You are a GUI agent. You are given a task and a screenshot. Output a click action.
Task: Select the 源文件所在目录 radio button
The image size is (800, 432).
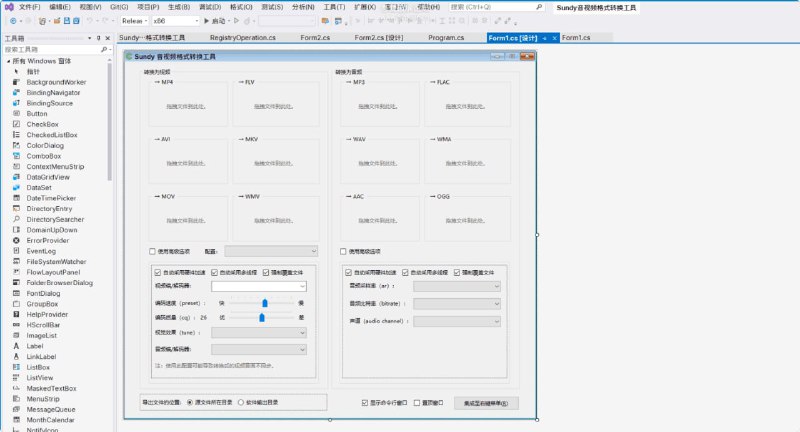click(x=190, y=402)
